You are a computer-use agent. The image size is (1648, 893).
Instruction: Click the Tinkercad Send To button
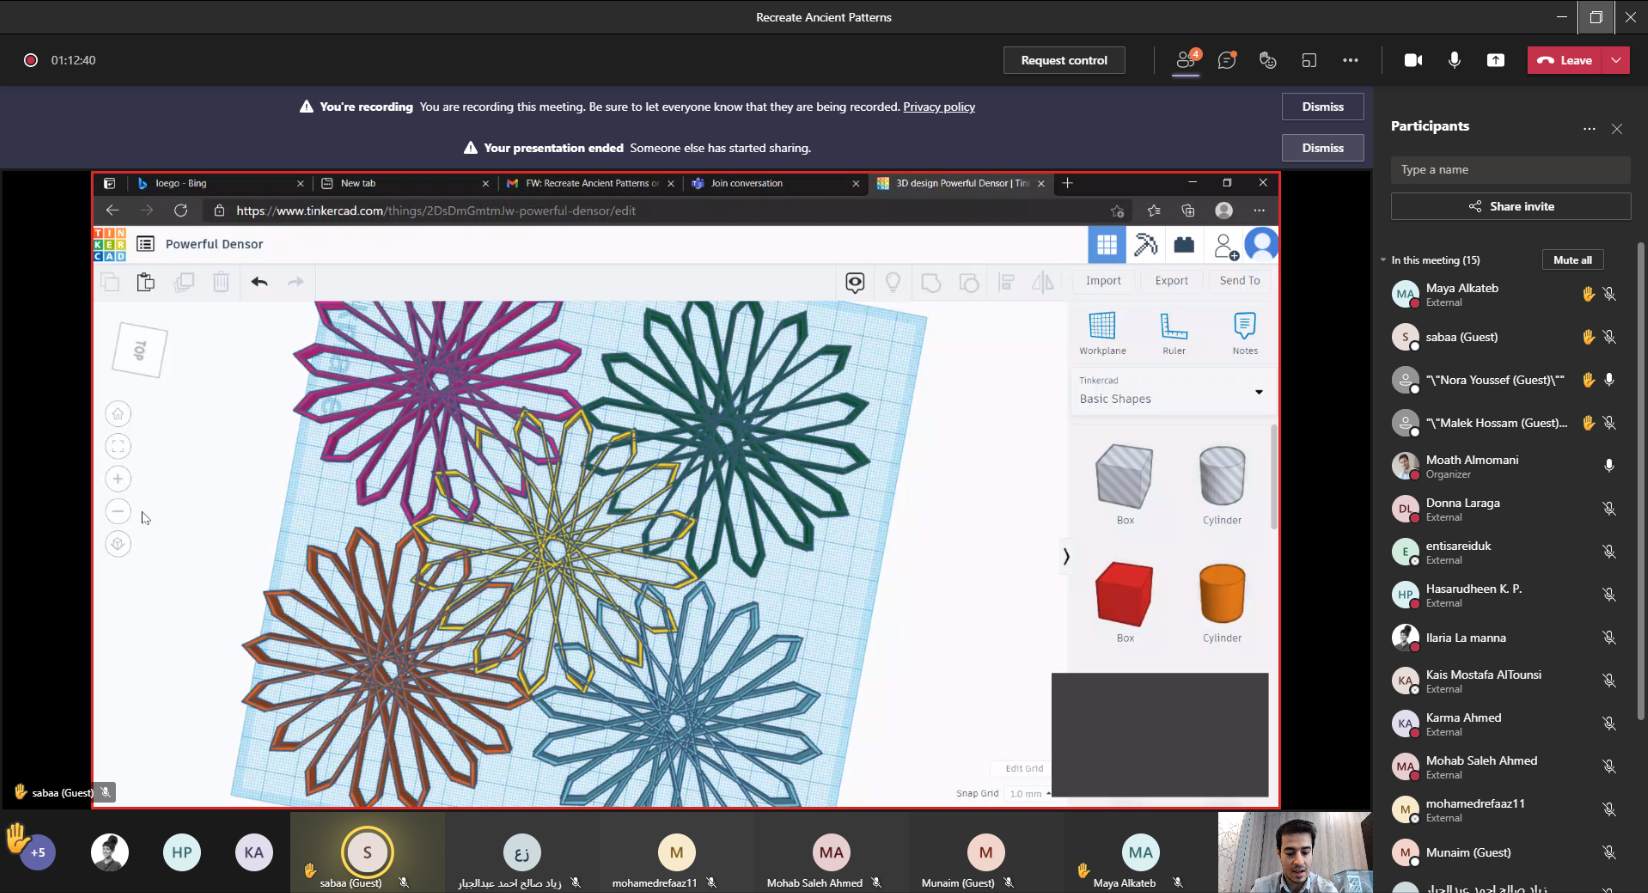tap(1239, 281)
